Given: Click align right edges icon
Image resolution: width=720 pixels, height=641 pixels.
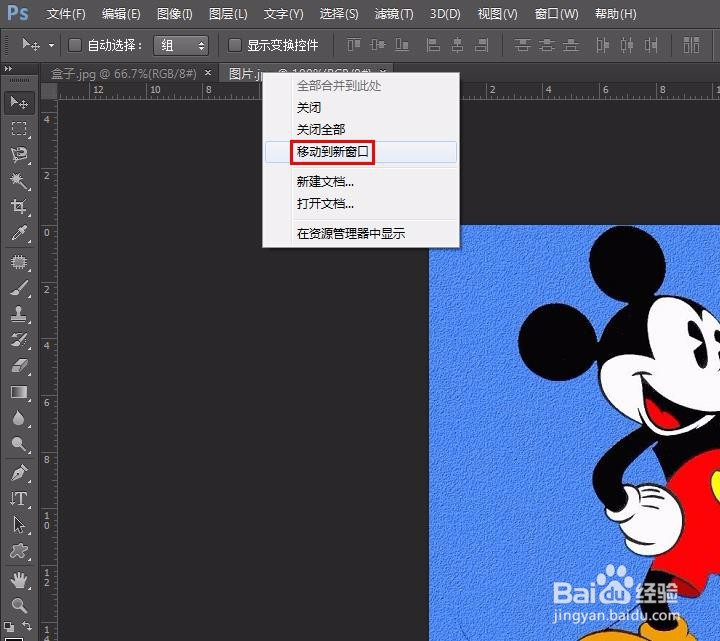Looking at the screenshot, I should point(482,45).
